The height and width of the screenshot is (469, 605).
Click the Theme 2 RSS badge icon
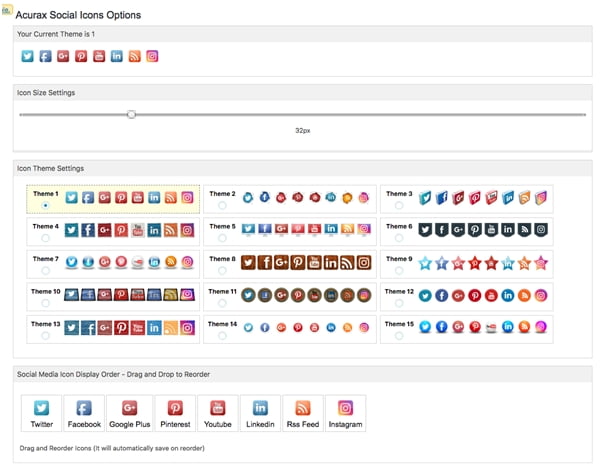pyautogui.click(x=347, y=198)
